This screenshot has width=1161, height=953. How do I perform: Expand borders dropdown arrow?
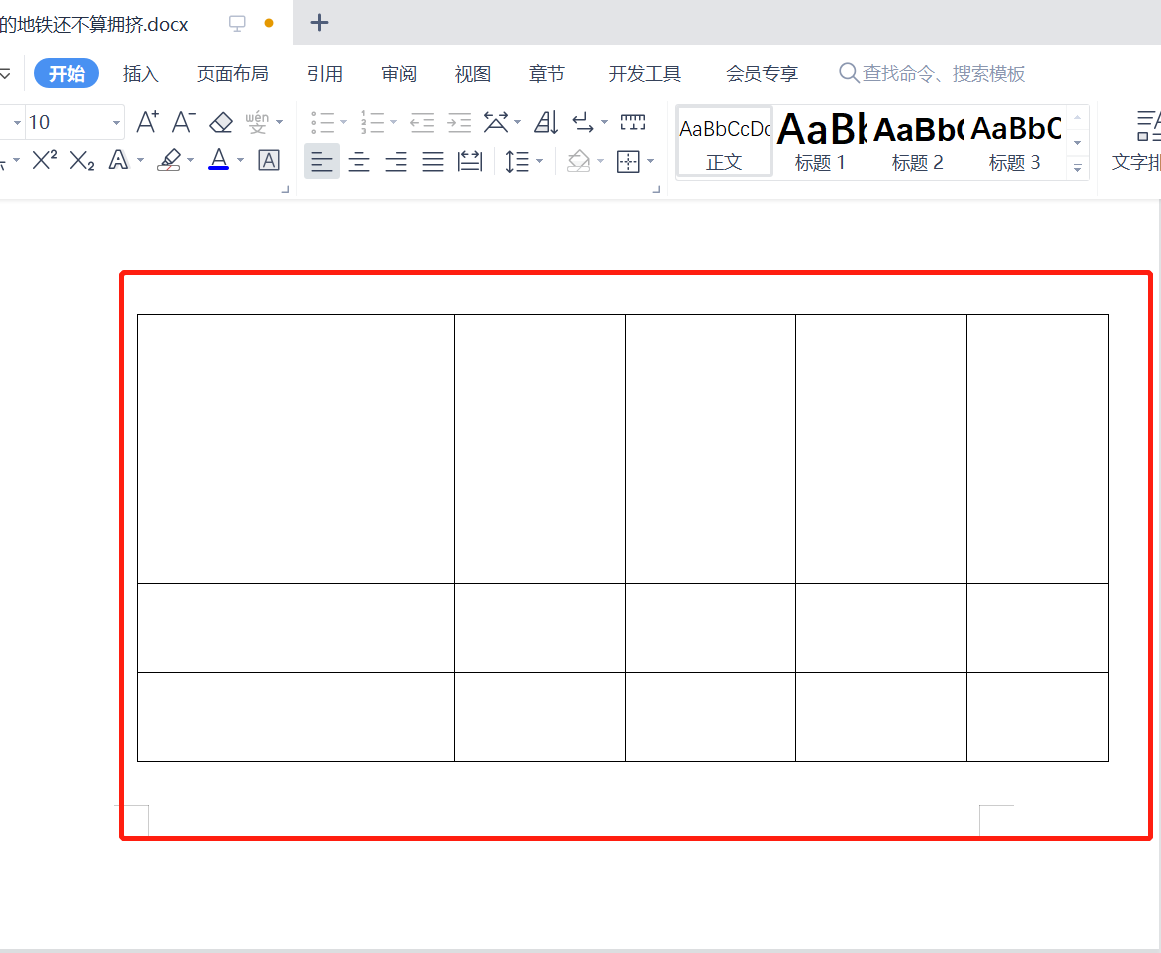(650, 161)
